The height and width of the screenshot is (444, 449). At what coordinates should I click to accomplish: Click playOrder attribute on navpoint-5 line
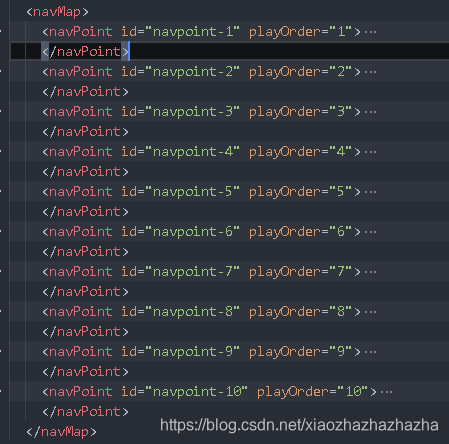click(x=285, y=192)
